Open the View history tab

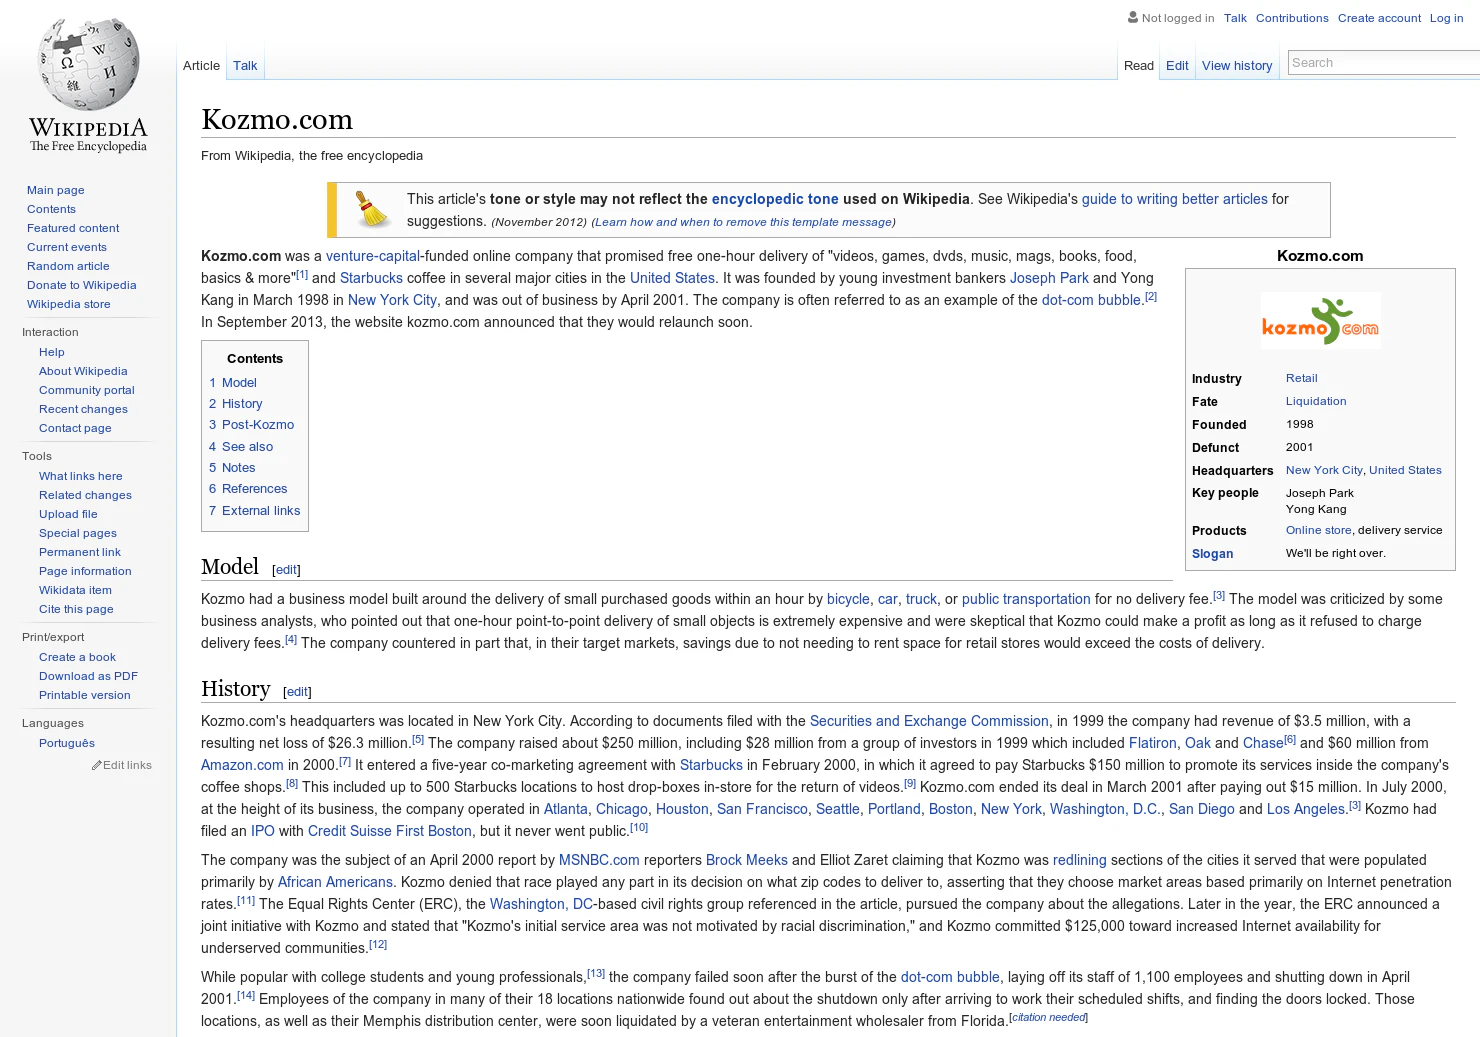(1237, 66)
